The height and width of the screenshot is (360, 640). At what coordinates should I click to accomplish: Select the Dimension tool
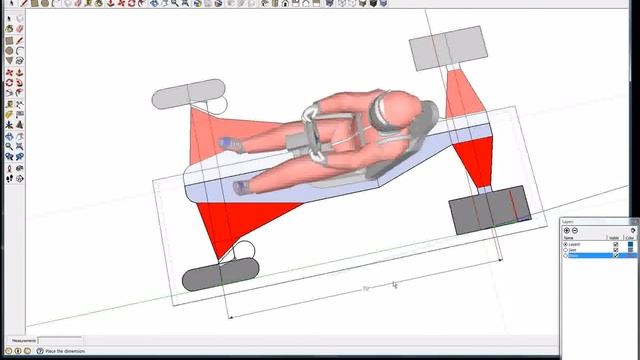[x=20, y=104]
